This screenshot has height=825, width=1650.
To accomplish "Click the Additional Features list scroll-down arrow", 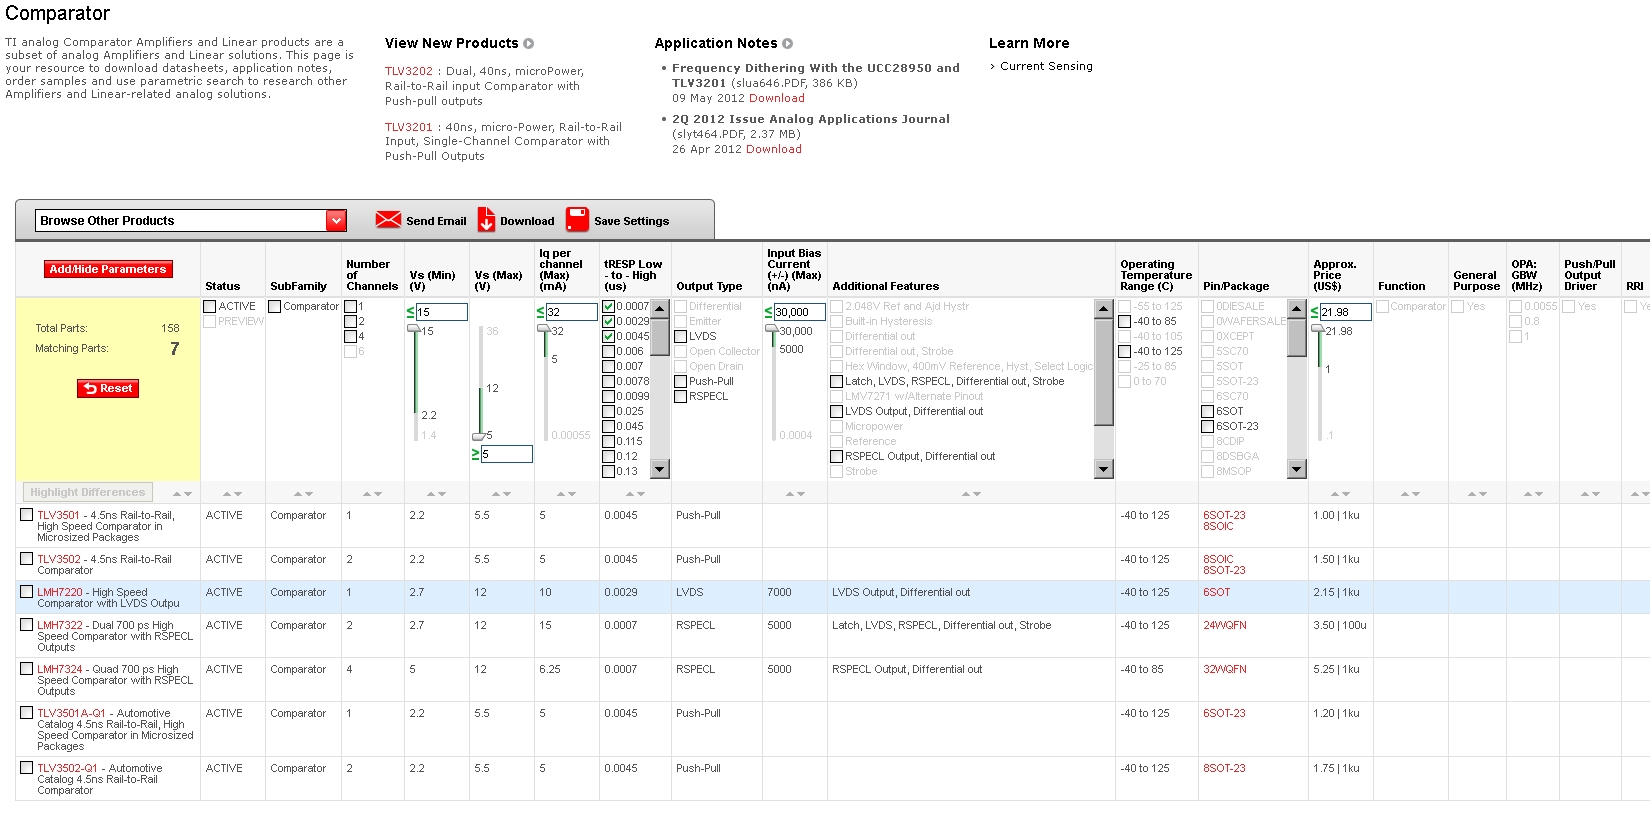I will coord(1104,469).
